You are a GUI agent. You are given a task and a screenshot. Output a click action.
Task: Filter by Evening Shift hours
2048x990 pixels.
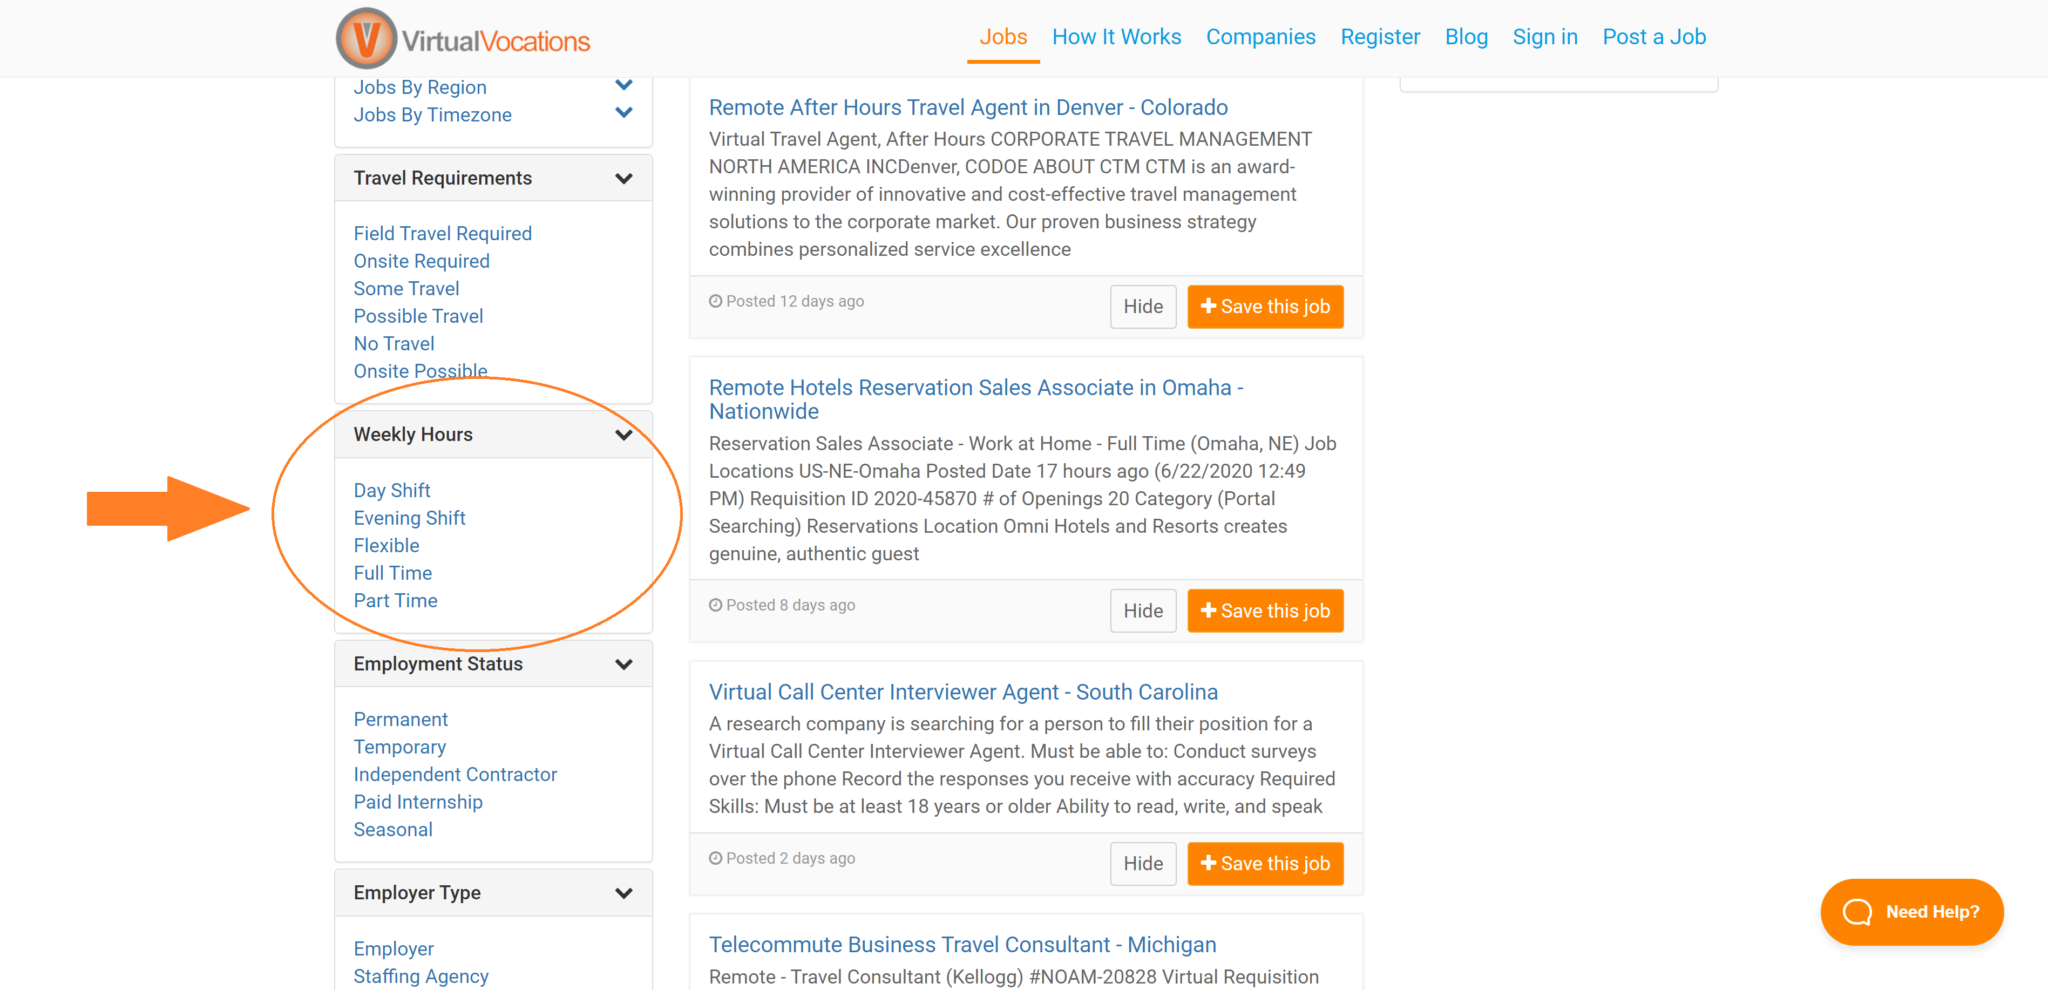point(409,518)
